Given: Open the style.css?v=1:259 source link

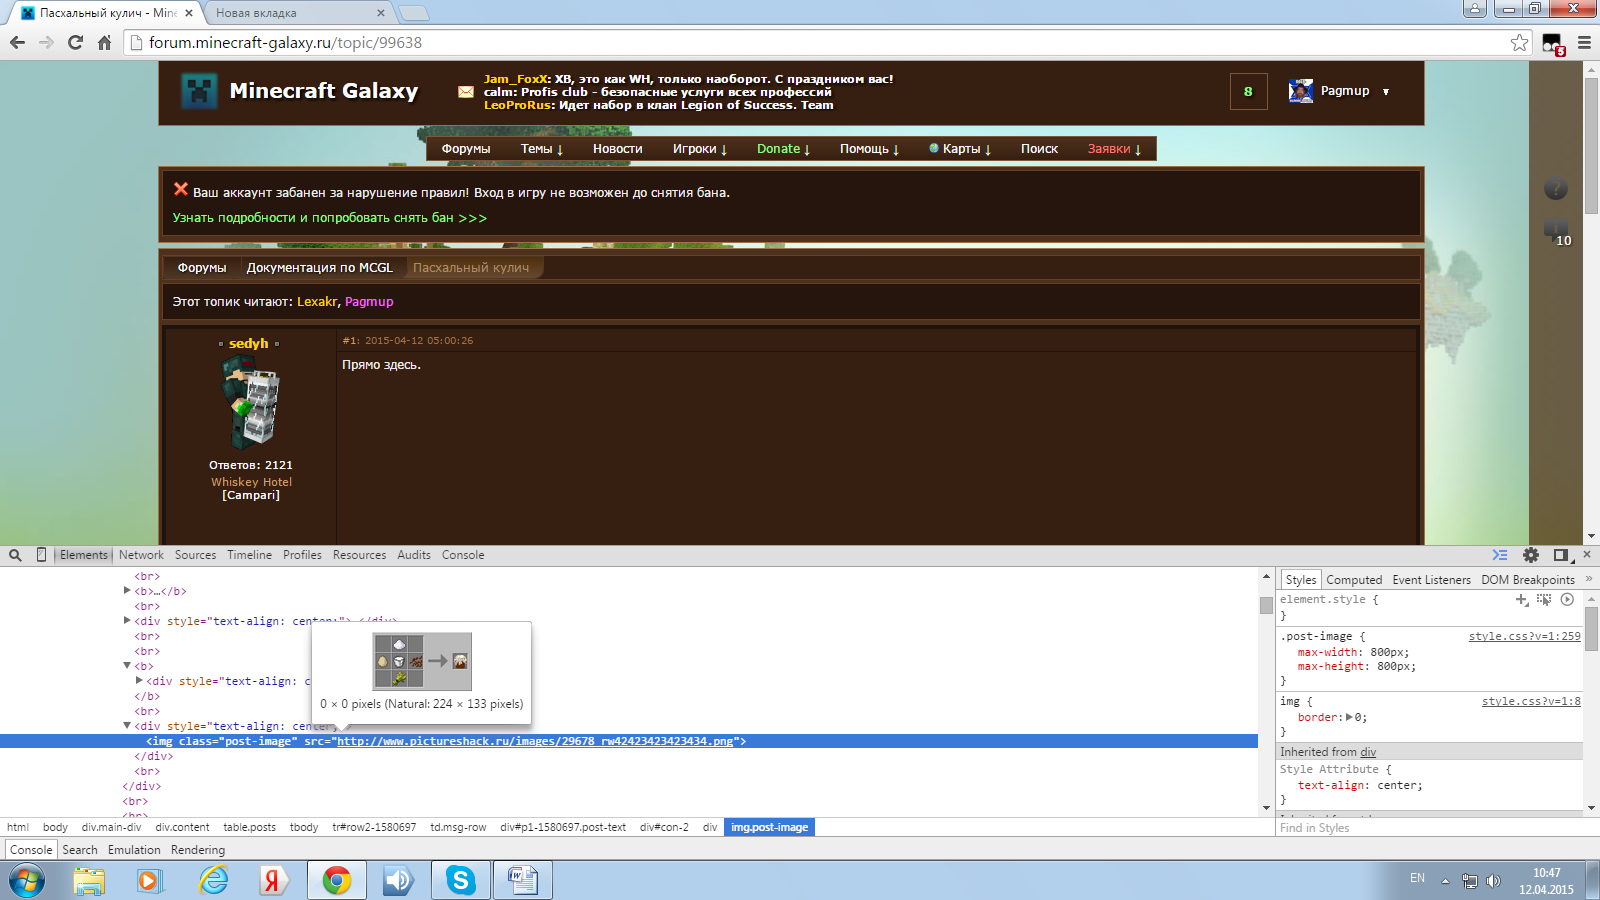Looking at the screenshot, I should pos(1524,636).
